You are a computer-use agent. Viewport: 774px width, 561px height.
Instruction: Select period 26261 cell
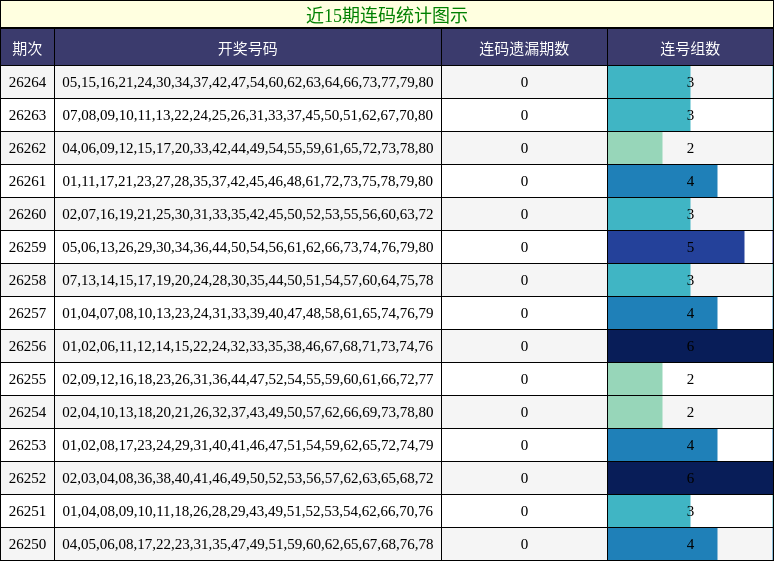coord(27,181)
